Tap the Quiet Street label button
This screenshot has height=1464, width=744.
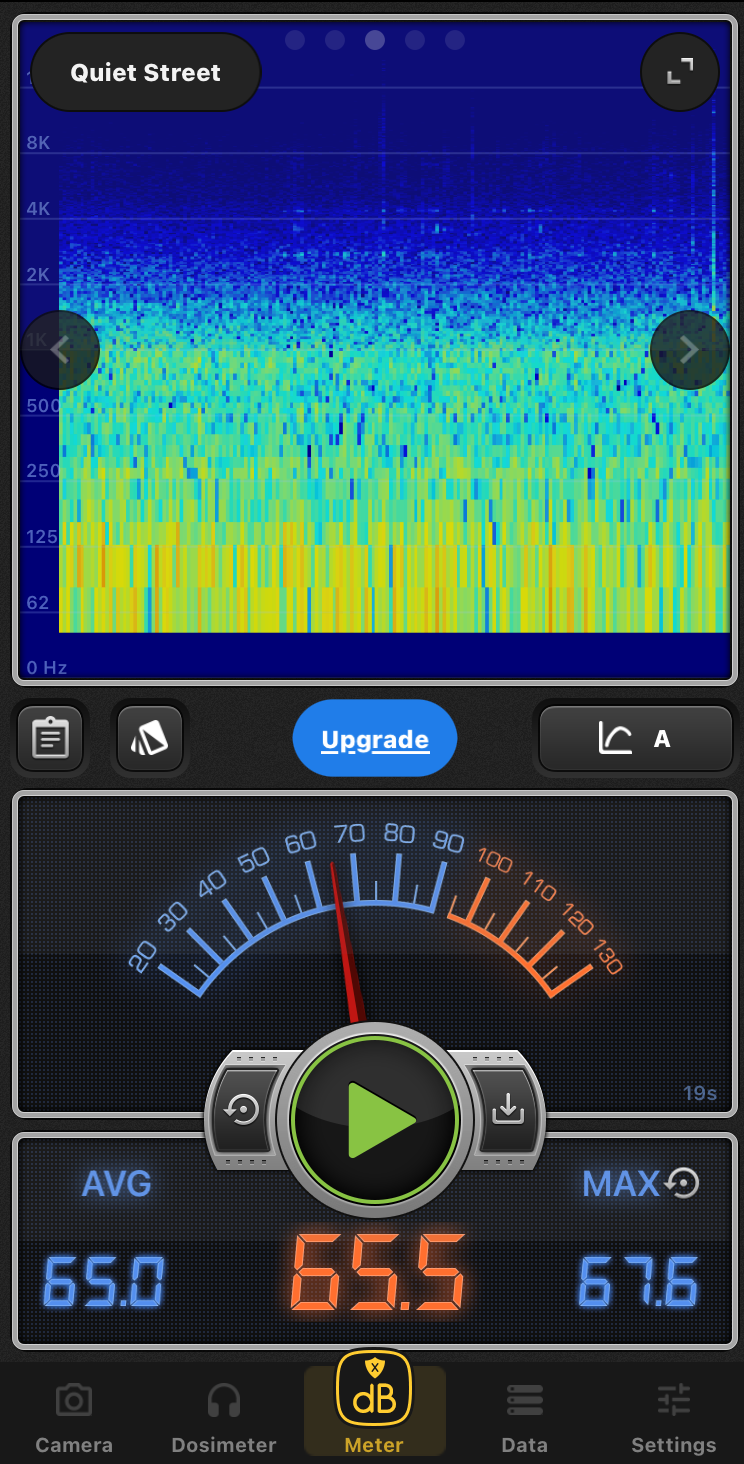click(x=146, y=73)
